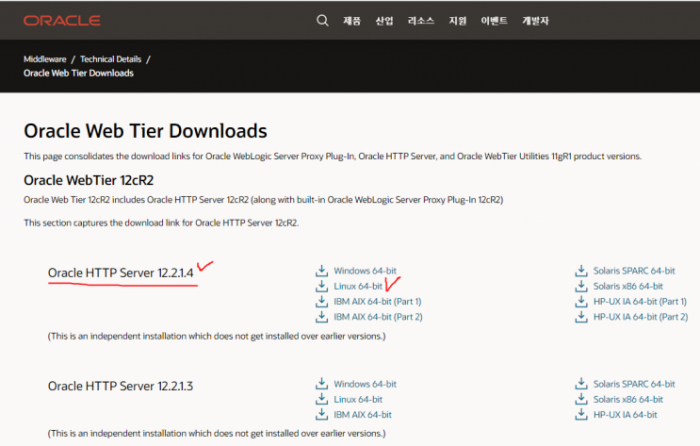This screenshot has width=700, height=446.
Task: Click the Oracle WebTier 12cR2 heading
Action: (x=88, y=180)
